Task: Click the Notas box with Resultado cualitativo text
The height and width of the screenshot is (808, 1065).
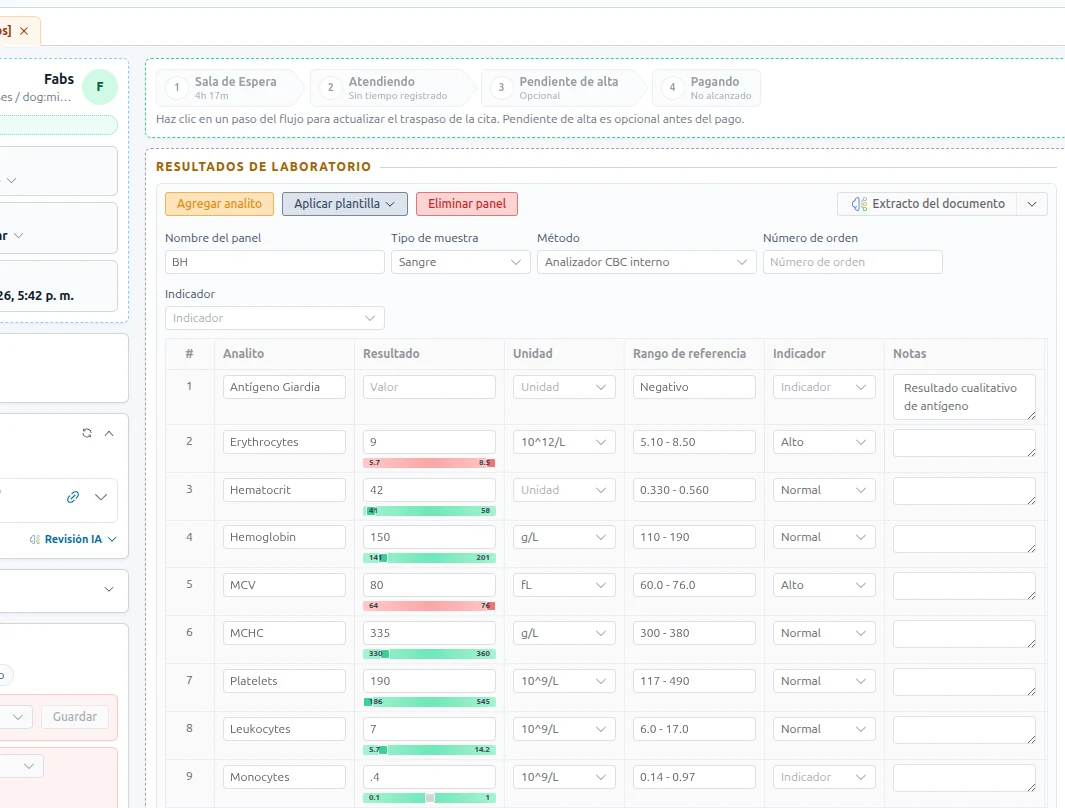Action: (x=964, y=397)
